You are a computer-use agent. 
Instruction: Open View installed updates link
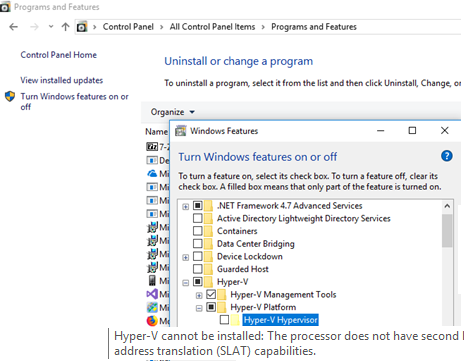pyautogui.click(x=62, y=80)
